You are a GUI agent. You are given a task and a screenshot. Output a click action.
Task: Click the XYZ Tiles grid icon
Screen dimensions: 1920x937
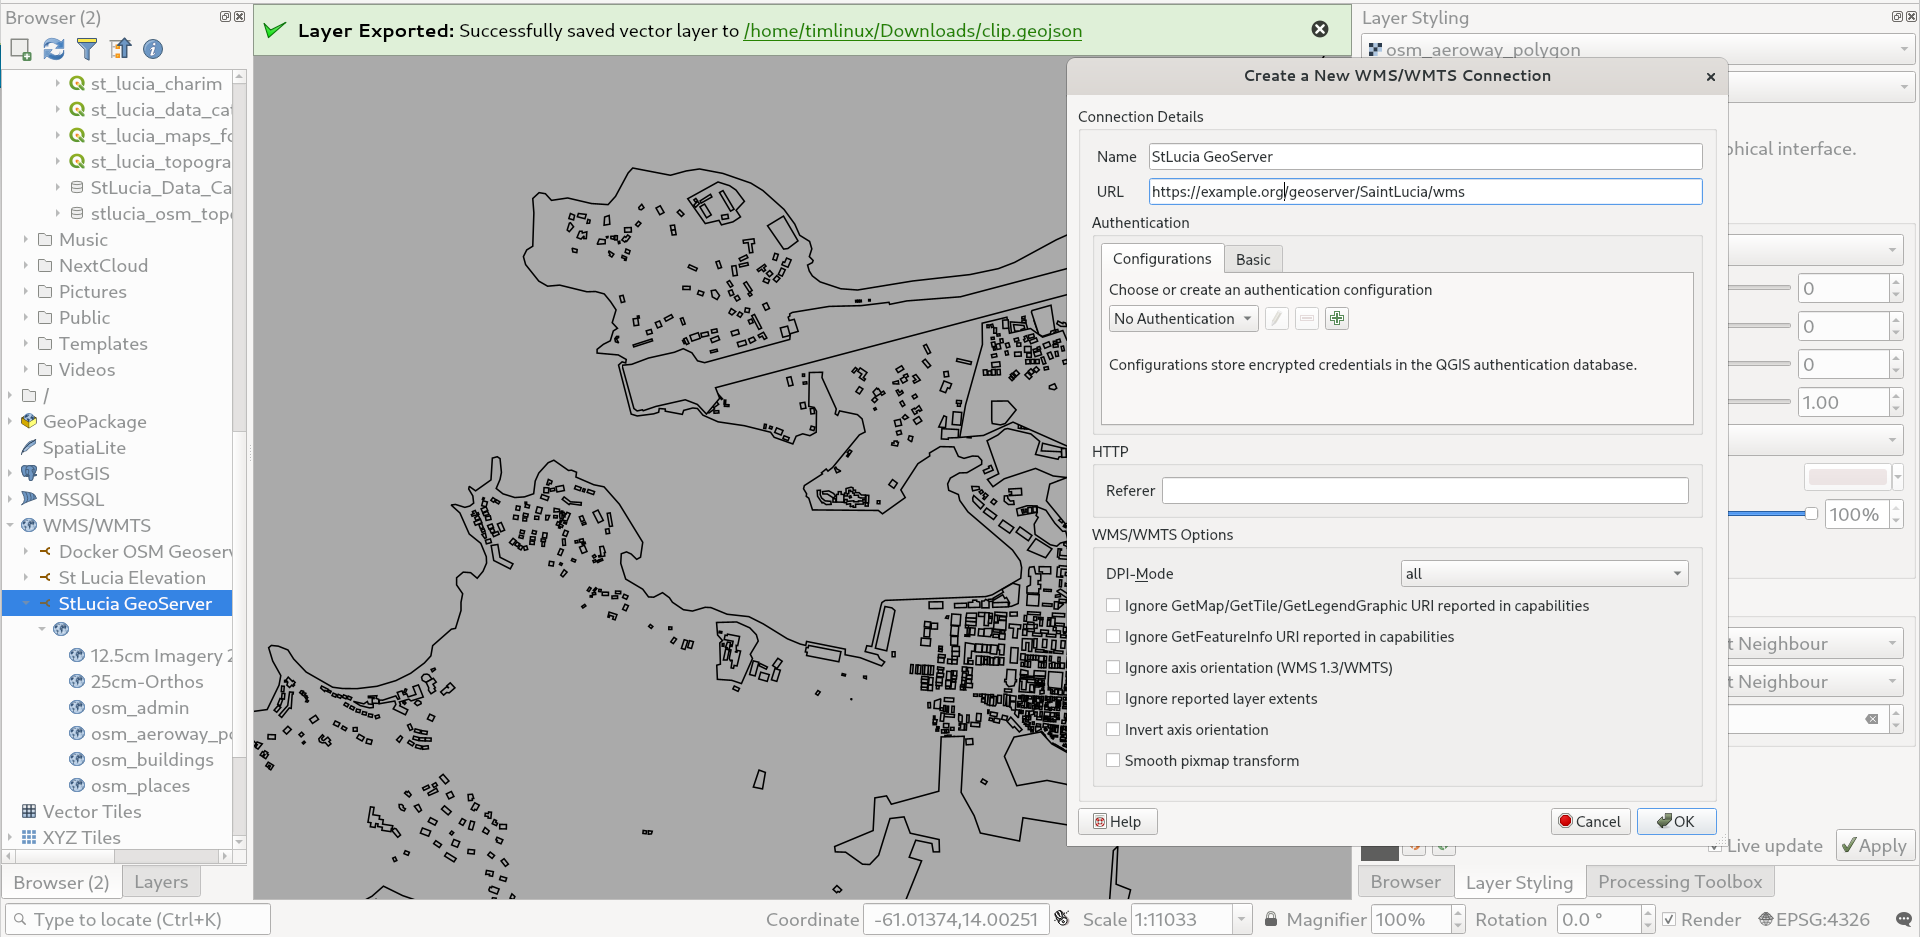[29, 837]
